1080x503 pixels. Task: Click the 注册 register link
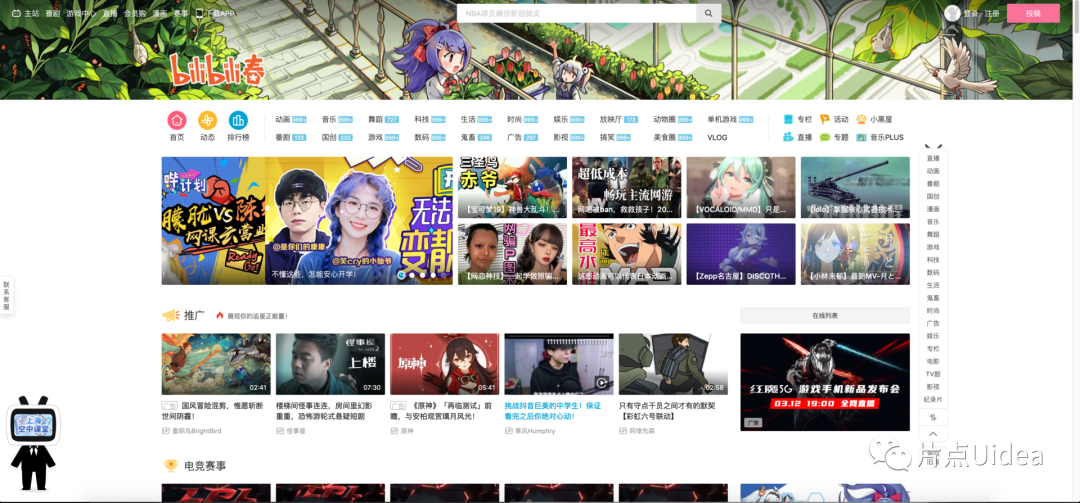[992, 13]
